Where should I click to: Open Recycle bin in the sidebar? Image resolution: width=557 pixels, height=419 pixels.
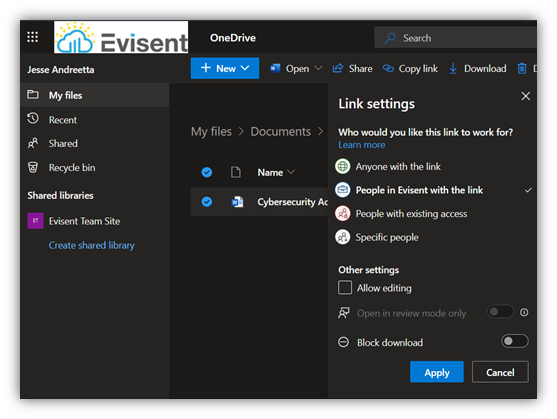[94, 167]
